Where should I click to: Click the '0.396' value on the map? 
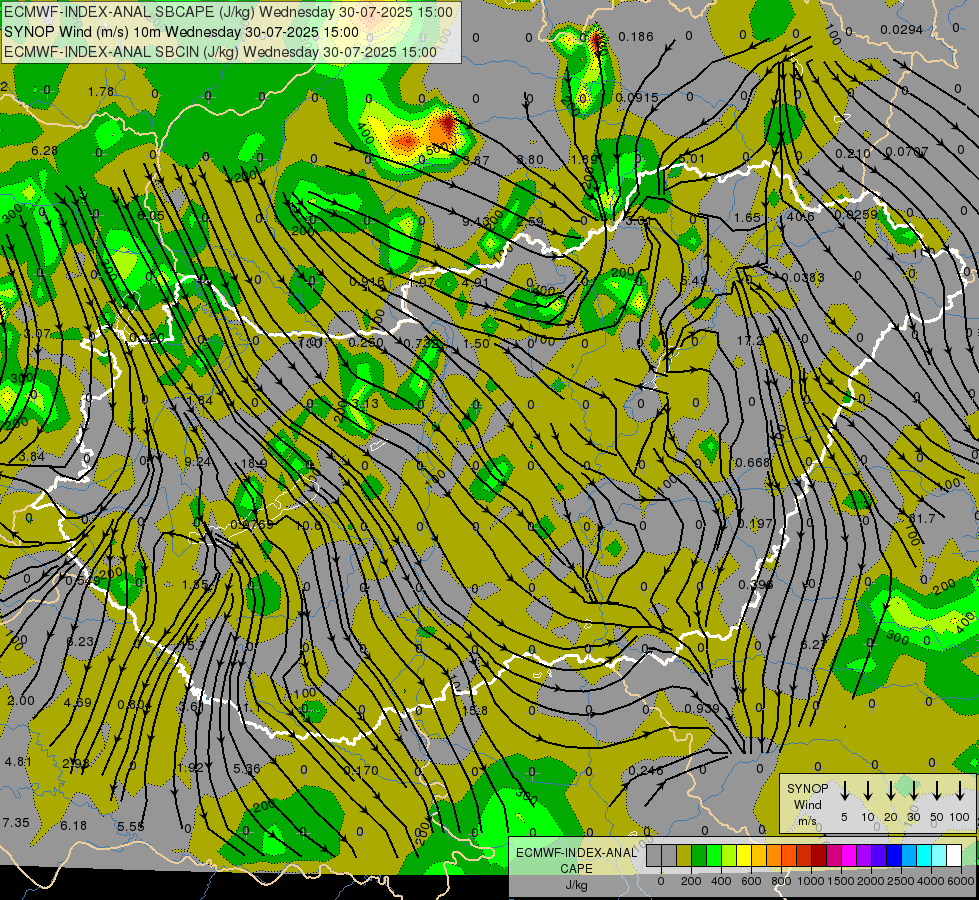[x=755, y=585]
